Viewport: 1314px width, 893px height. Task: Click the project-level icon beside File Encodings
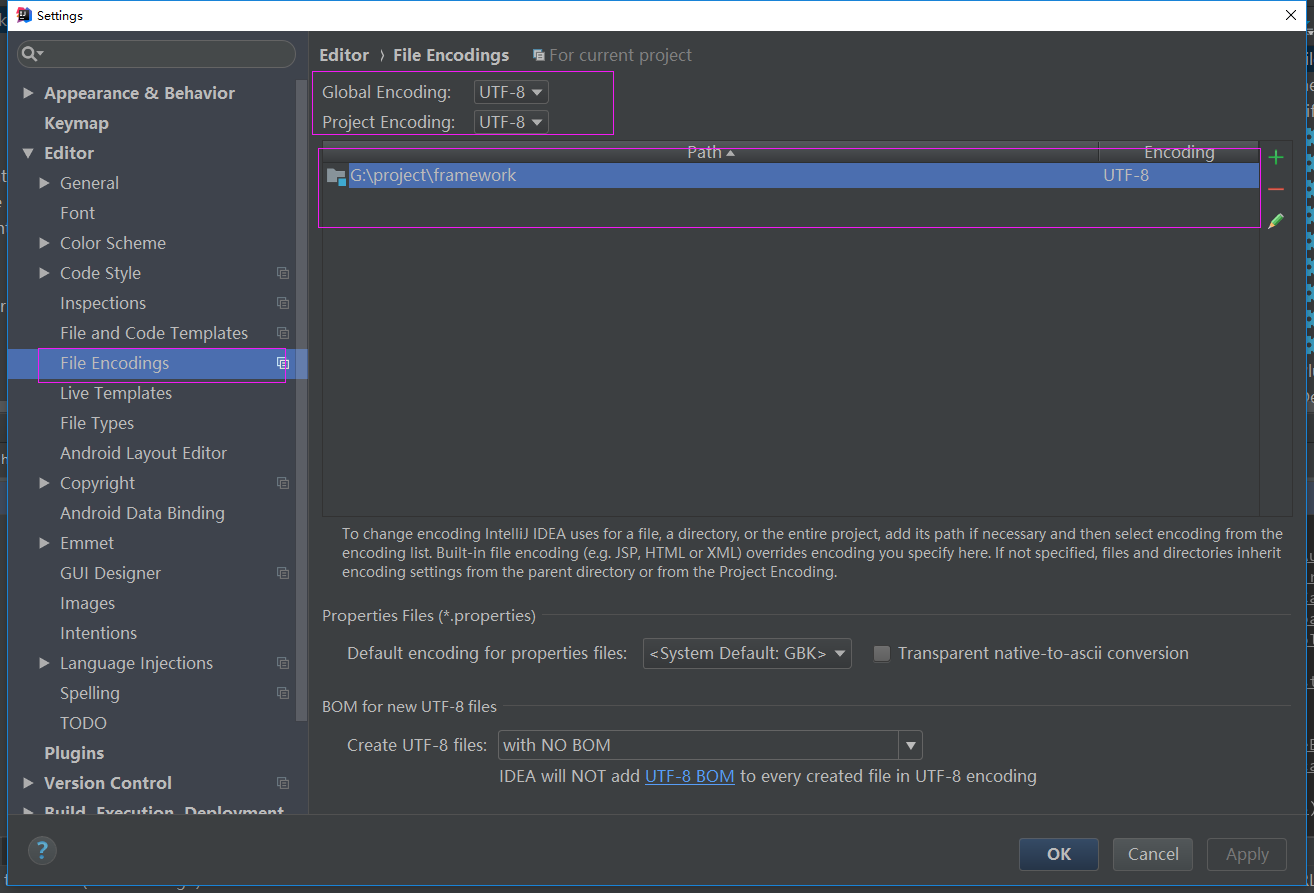point(283,363)
